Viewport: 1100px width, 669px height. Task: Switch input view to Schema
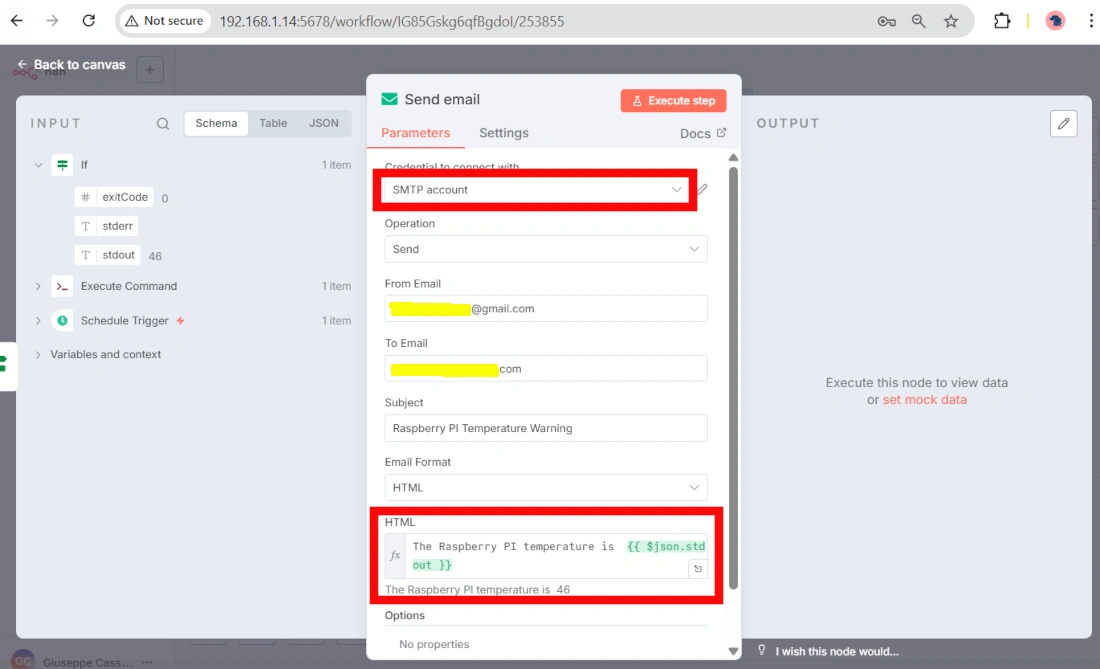(x=216, y=123)
